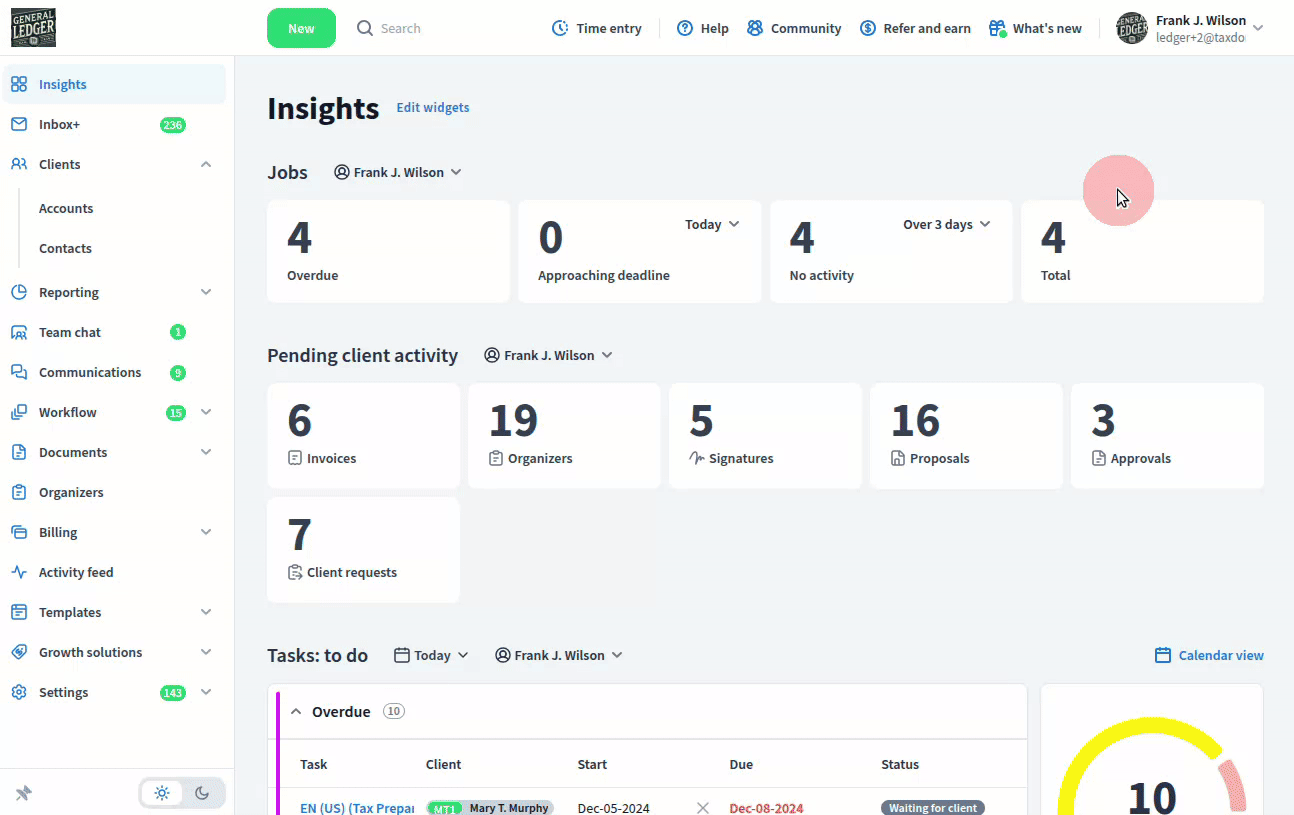Screen dimensions: 1294x815
Task: Open the No activity Over 3 days dropdown
Action: (x=946, y=224)
